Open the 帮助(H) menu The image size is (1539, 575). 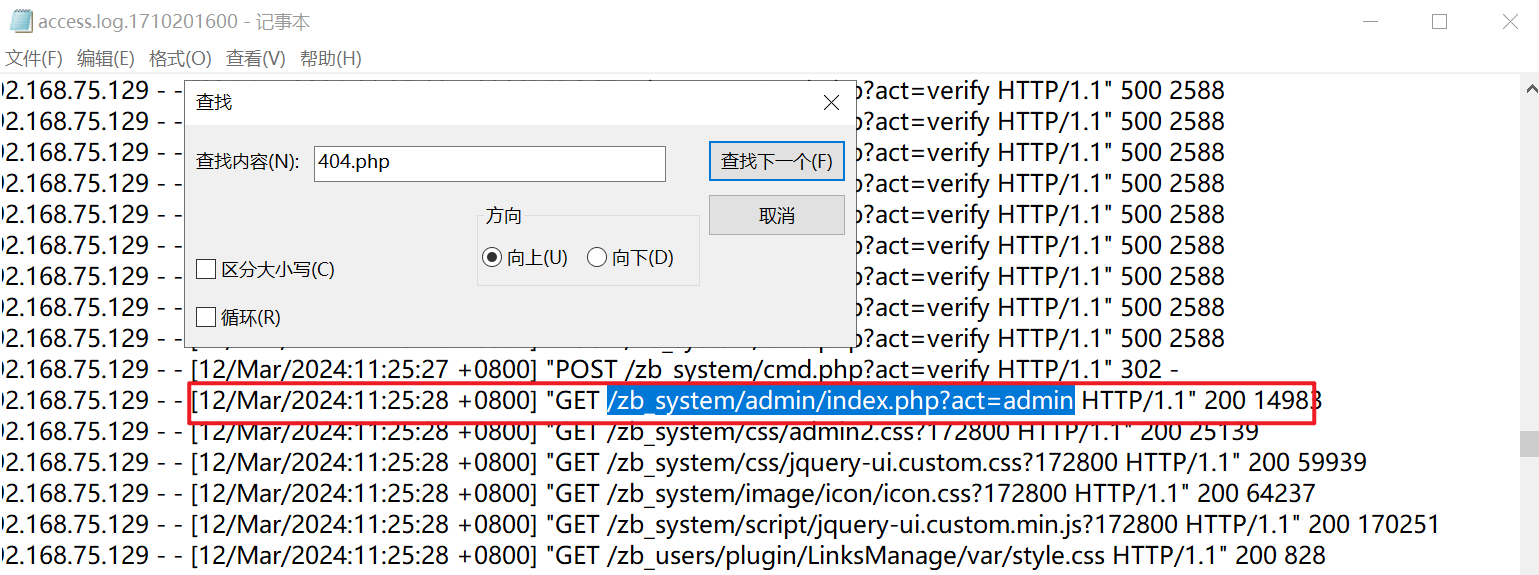pyautogui.click(x=330, y=59)
